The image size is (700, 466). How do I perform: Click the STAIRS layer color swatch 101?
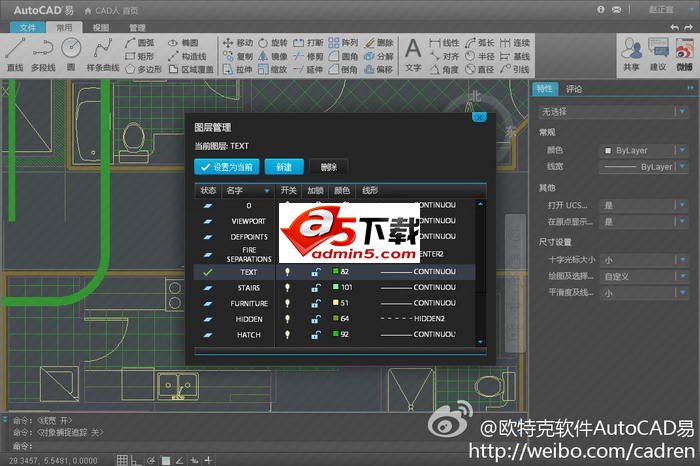[336, 287]
